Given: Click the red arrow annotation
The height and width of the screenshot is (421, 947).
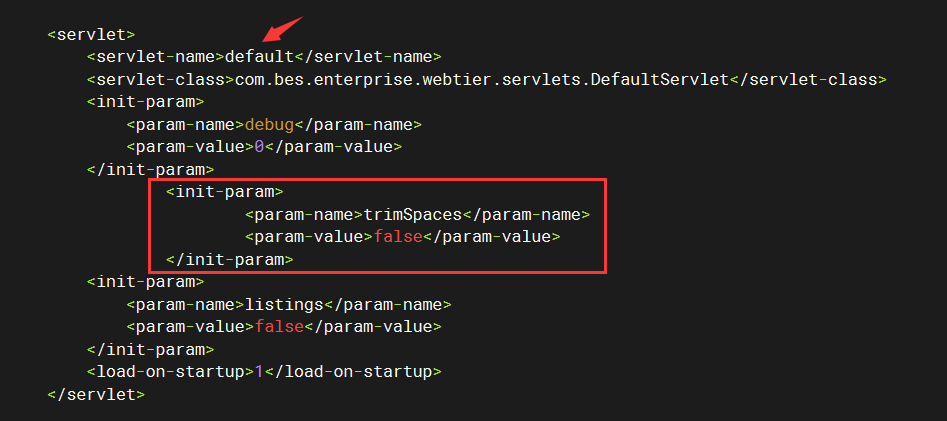Looking at the screenshot, I should pos(279,31).
